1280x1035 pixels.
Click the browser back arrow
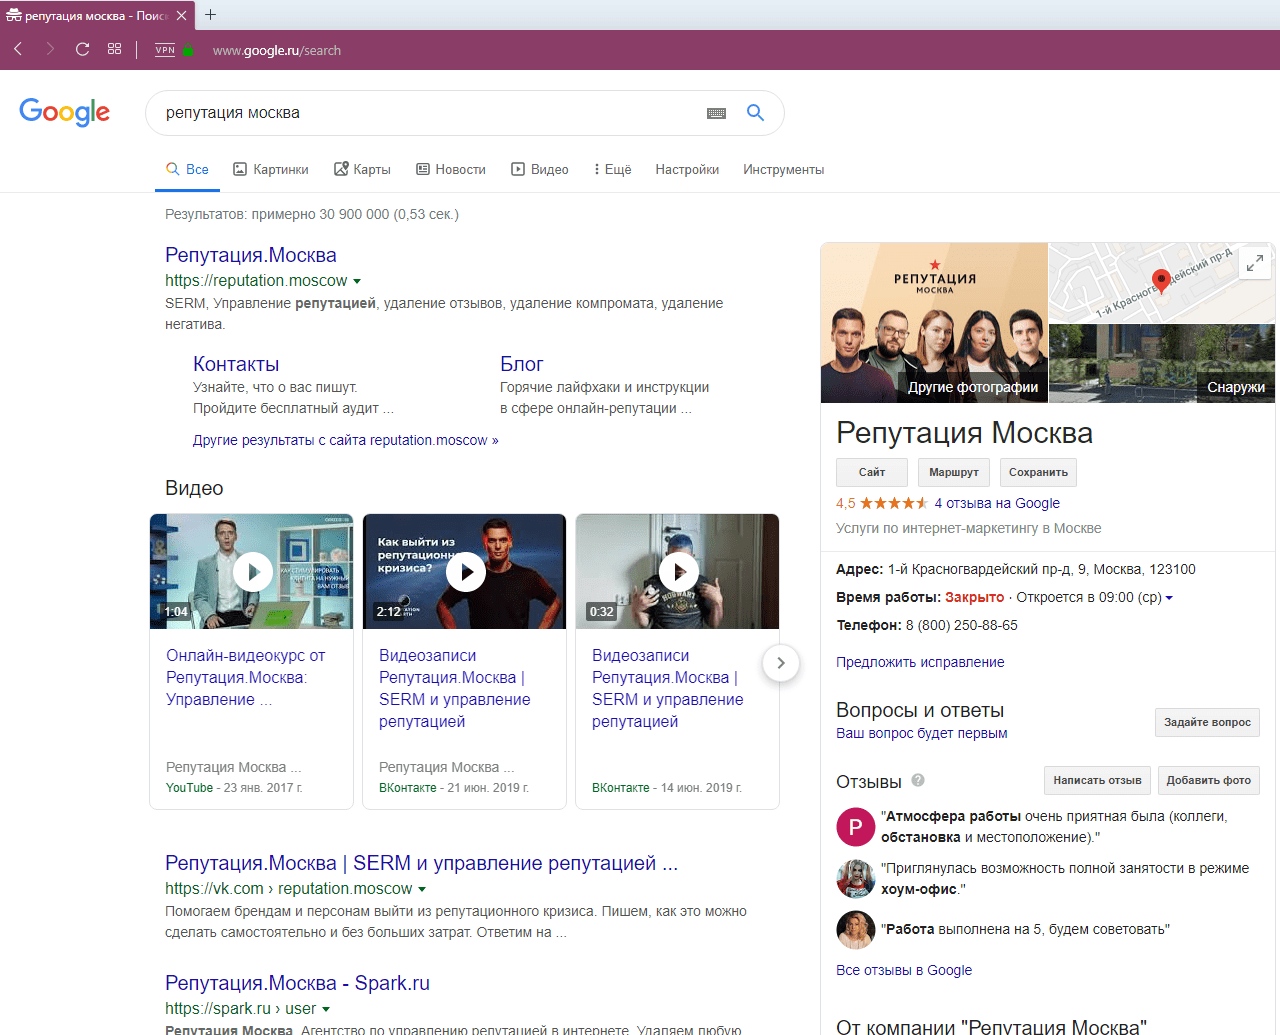point(18,49)
